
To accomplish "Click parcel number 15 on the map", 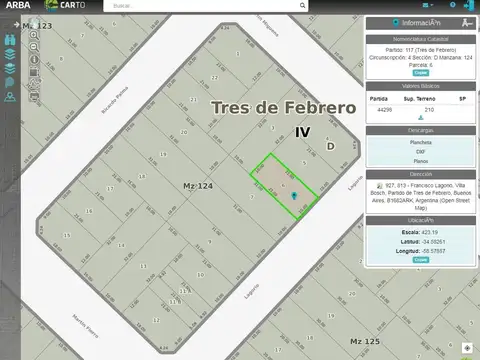I will pyautogui.click(x=67, y=235).
